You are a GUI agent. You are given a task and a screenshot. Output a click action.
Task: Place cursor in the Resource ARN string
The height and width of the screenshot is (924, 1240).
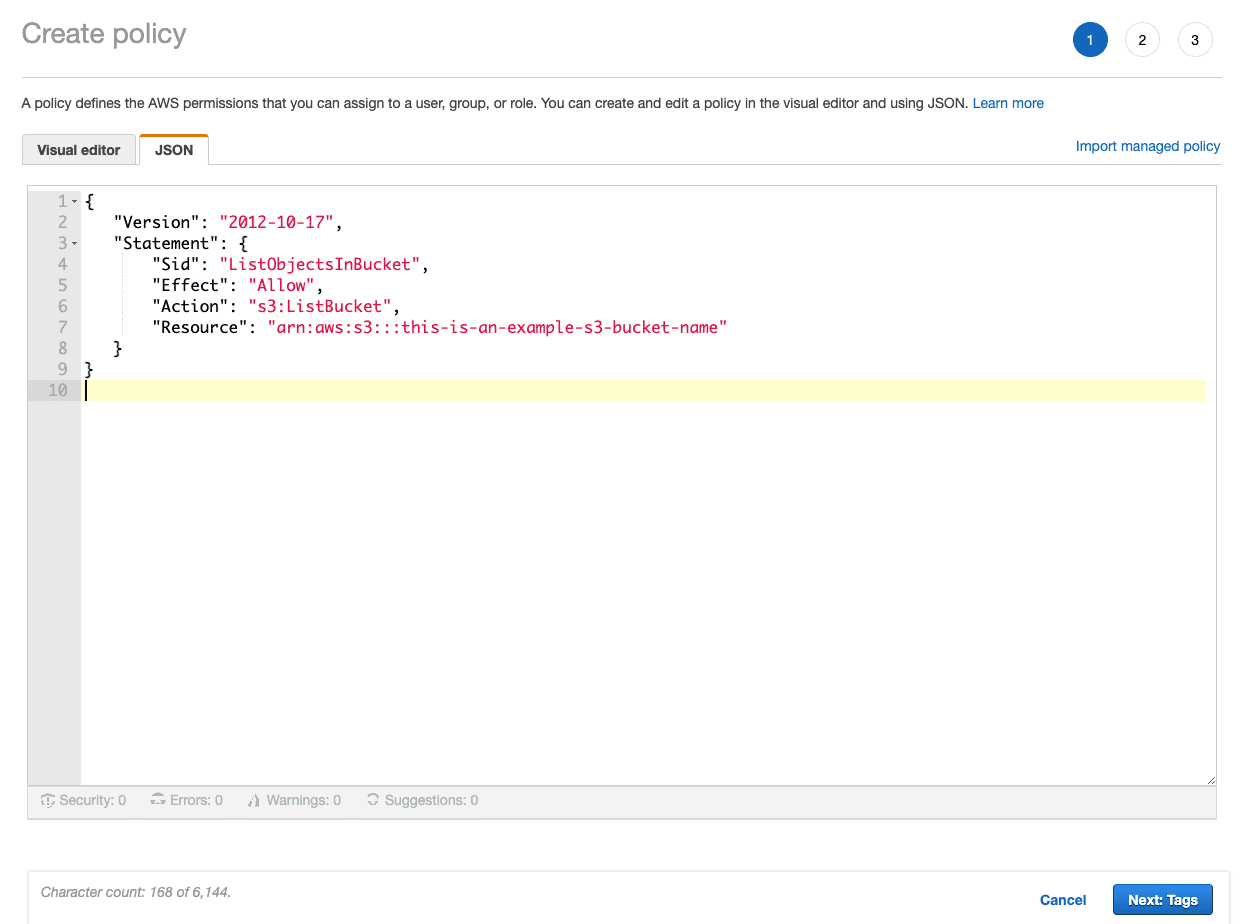(496, 327)
